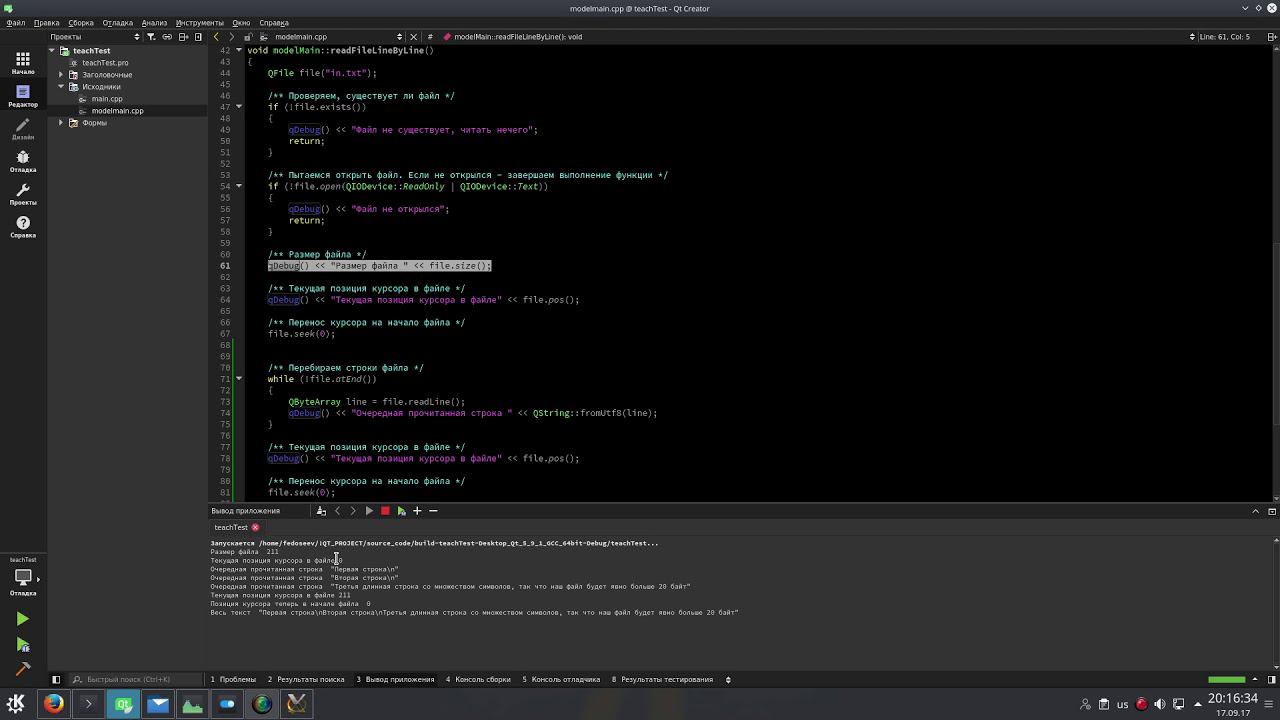Expand the Заголовочные folder in project tree
The height and width of the screenshot is (720, 1280).
61,75
